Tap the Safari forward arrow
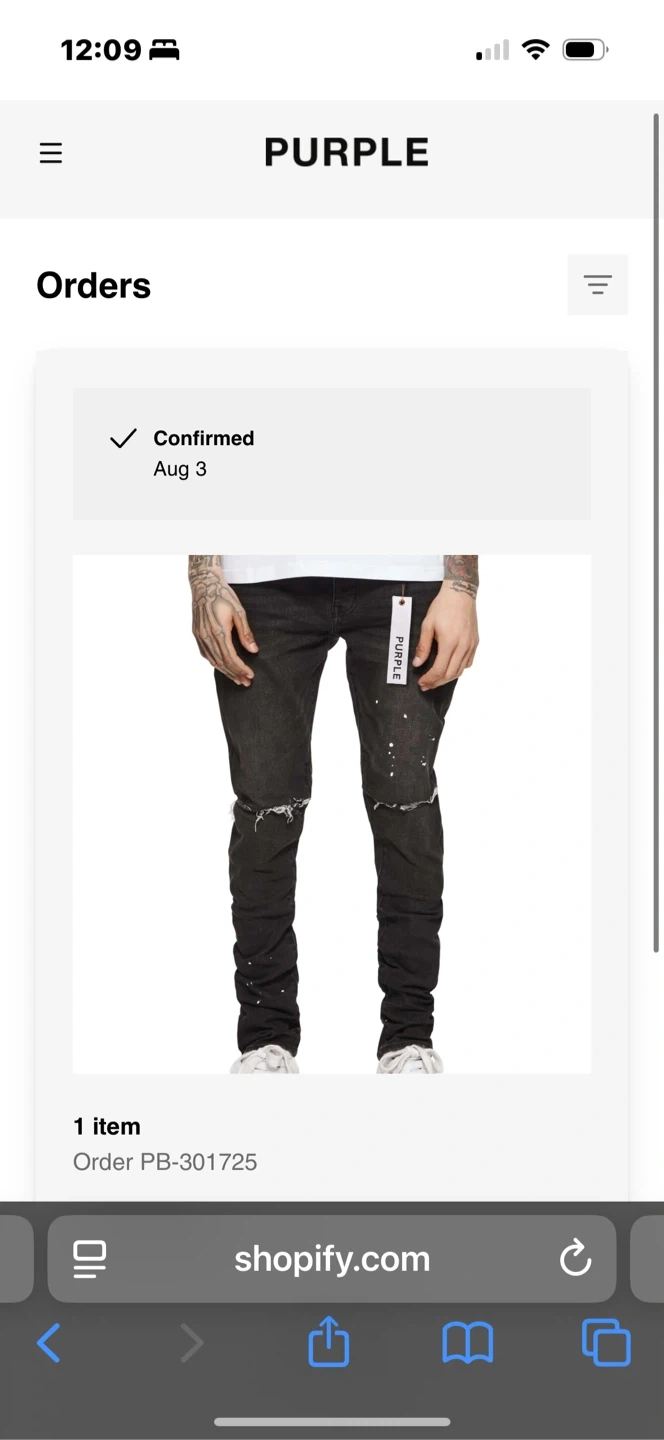 pyautogui.click(x=192, y=1343)
